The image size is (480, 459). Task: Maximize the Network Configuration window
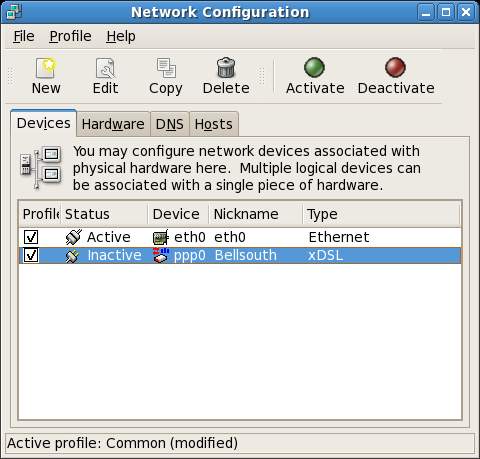pos(446,13)
